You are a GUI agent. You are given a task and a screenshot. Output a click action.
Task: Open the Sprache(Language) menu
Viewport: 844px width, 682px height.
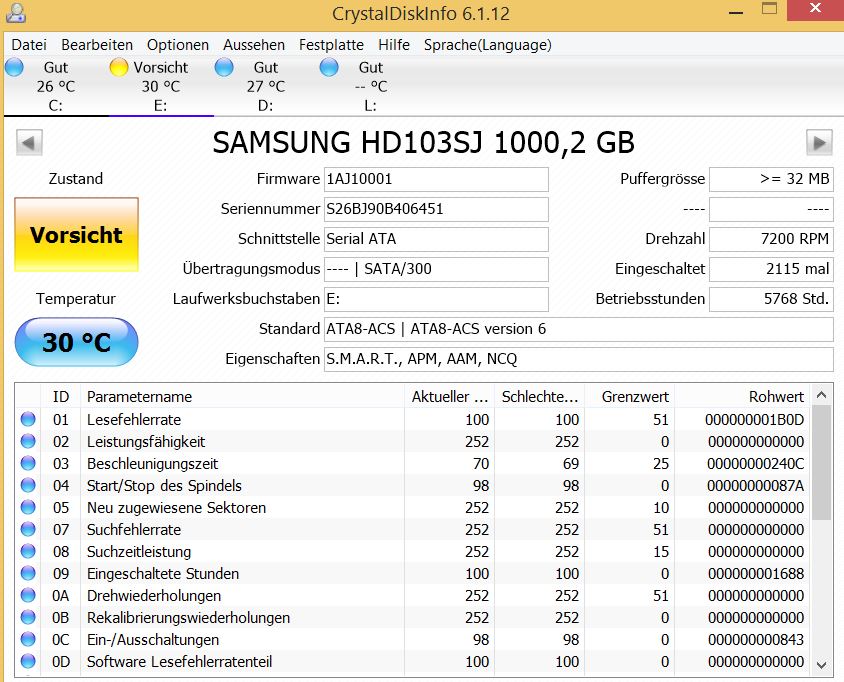pos(488,45)
